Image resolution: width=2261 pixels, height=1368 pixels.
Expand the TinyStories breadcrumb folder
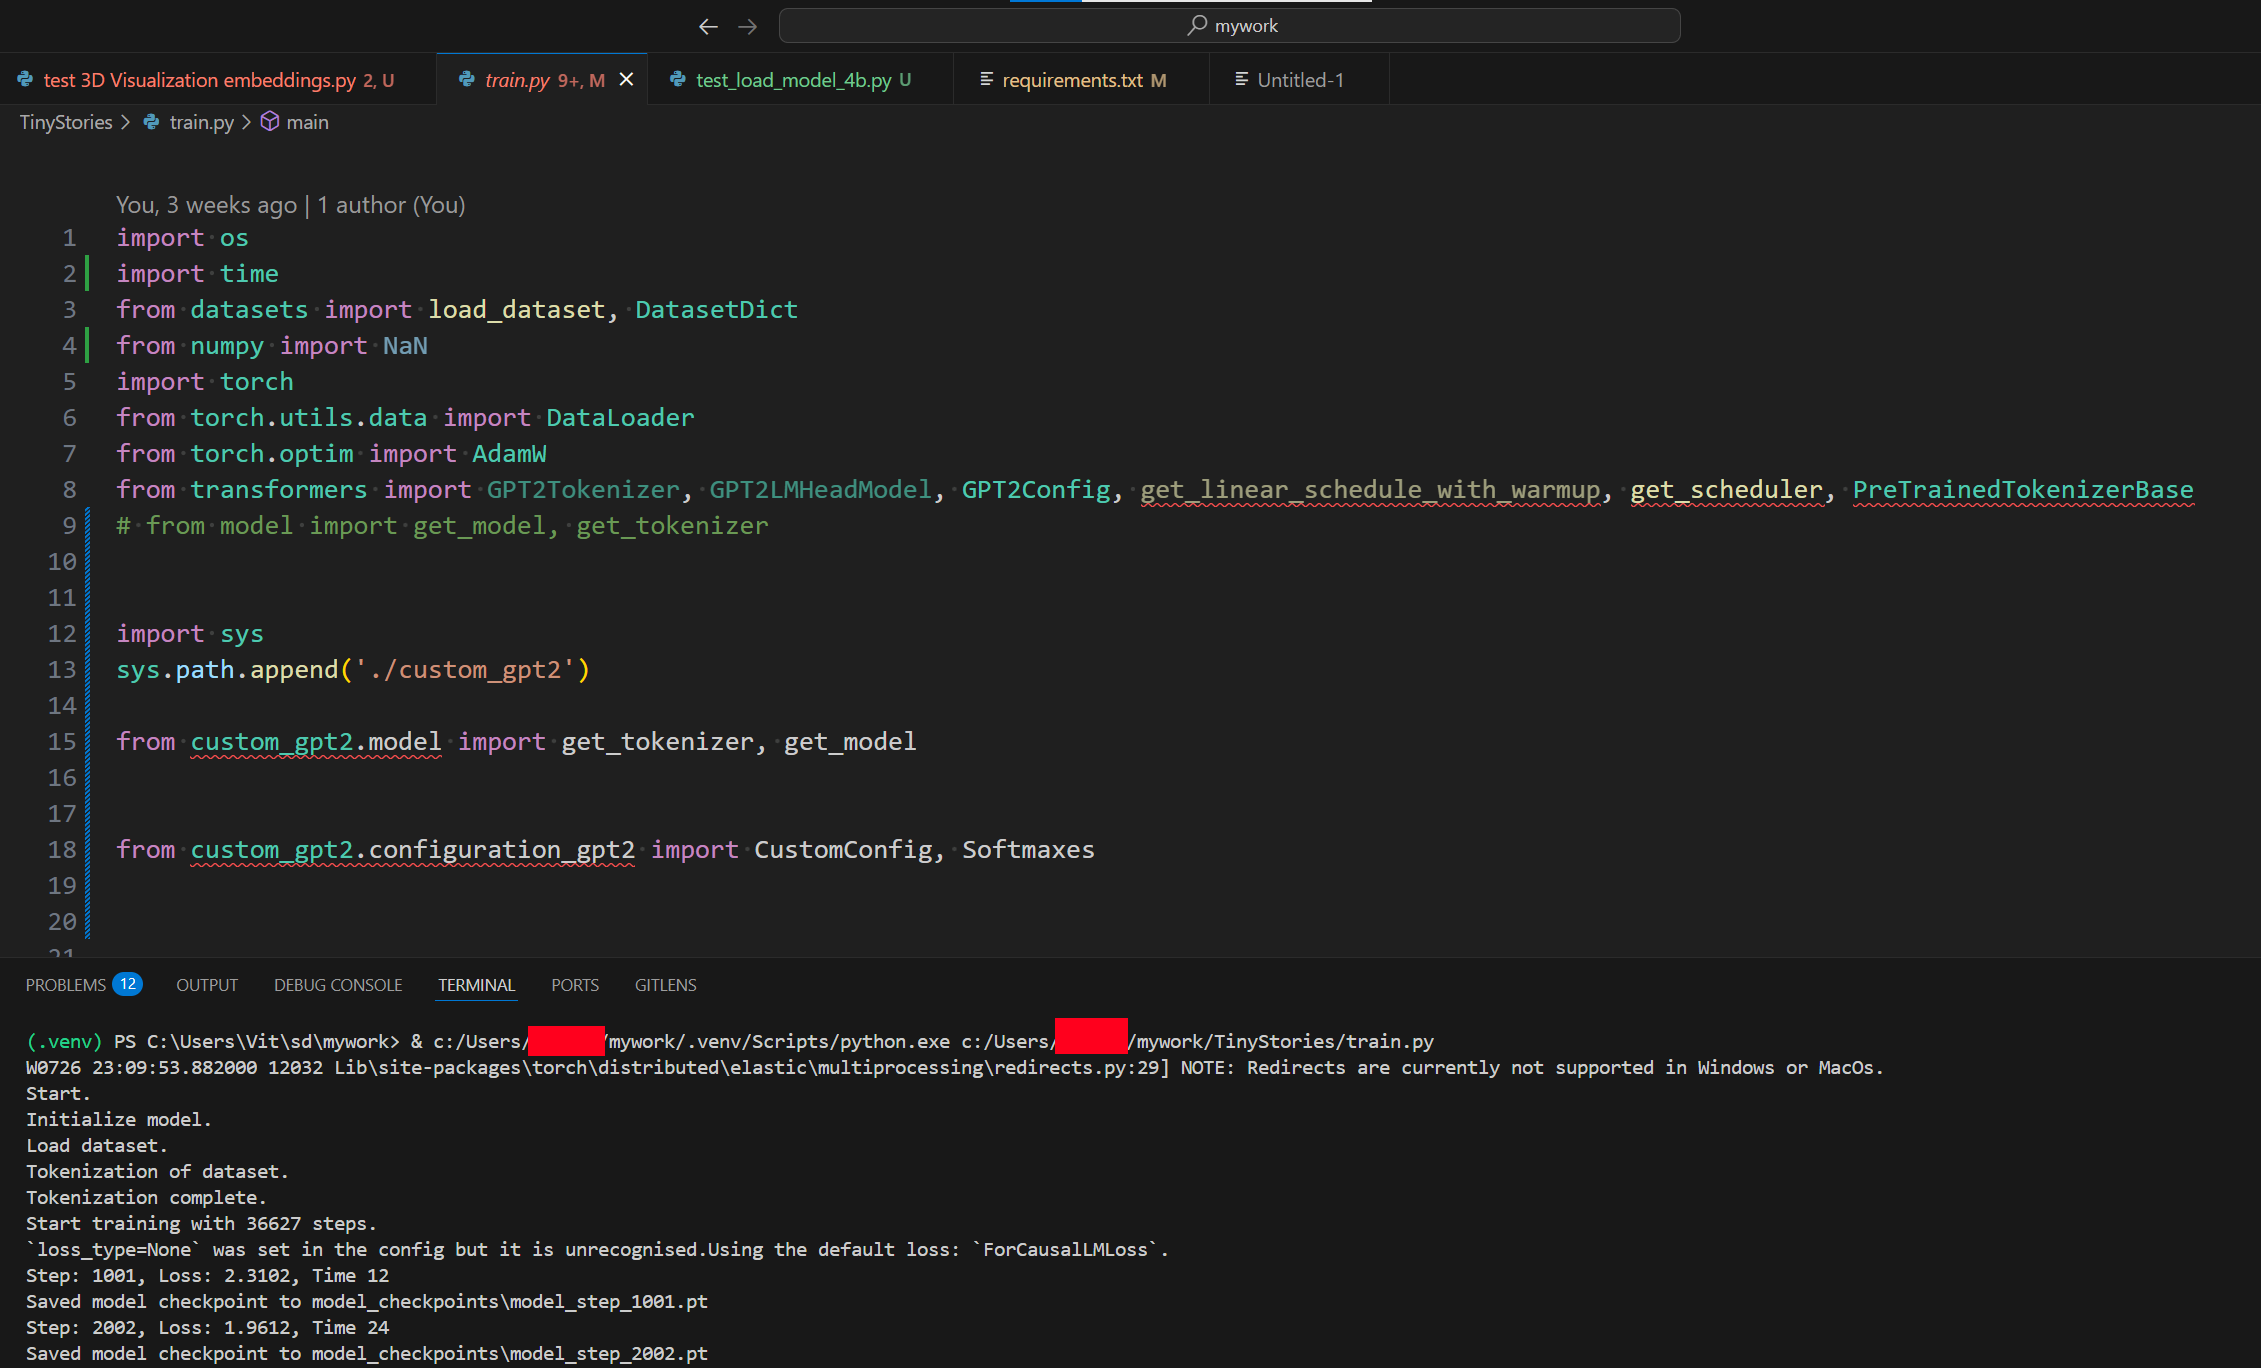tap(66, 122)
